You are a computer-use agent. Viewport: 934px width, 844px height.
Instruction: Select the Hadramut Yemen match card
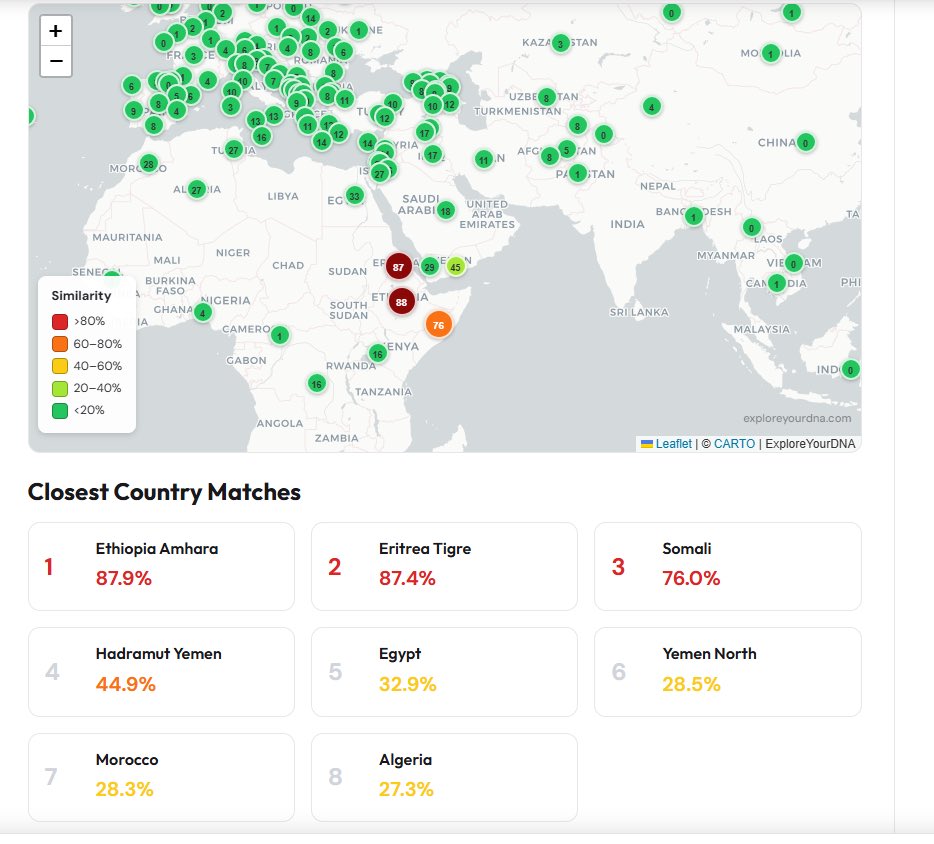coord(161,672)
